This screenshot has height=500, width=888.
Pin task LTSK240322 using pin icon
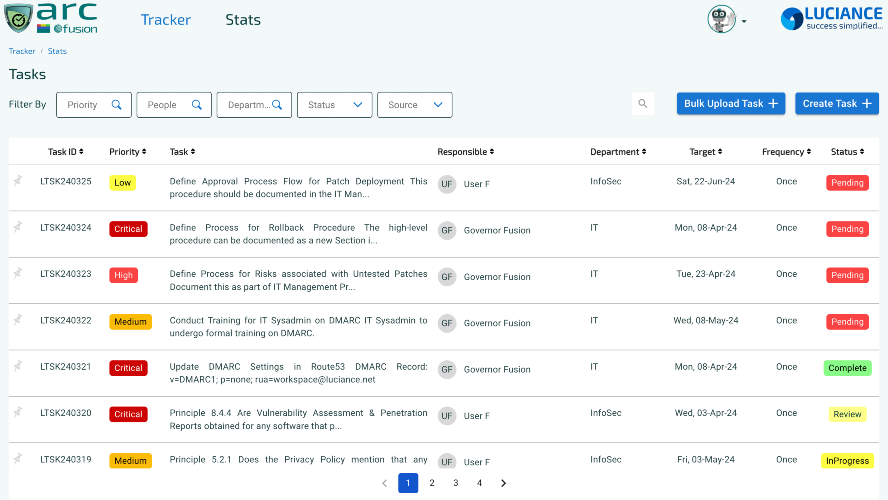[18, 320]
